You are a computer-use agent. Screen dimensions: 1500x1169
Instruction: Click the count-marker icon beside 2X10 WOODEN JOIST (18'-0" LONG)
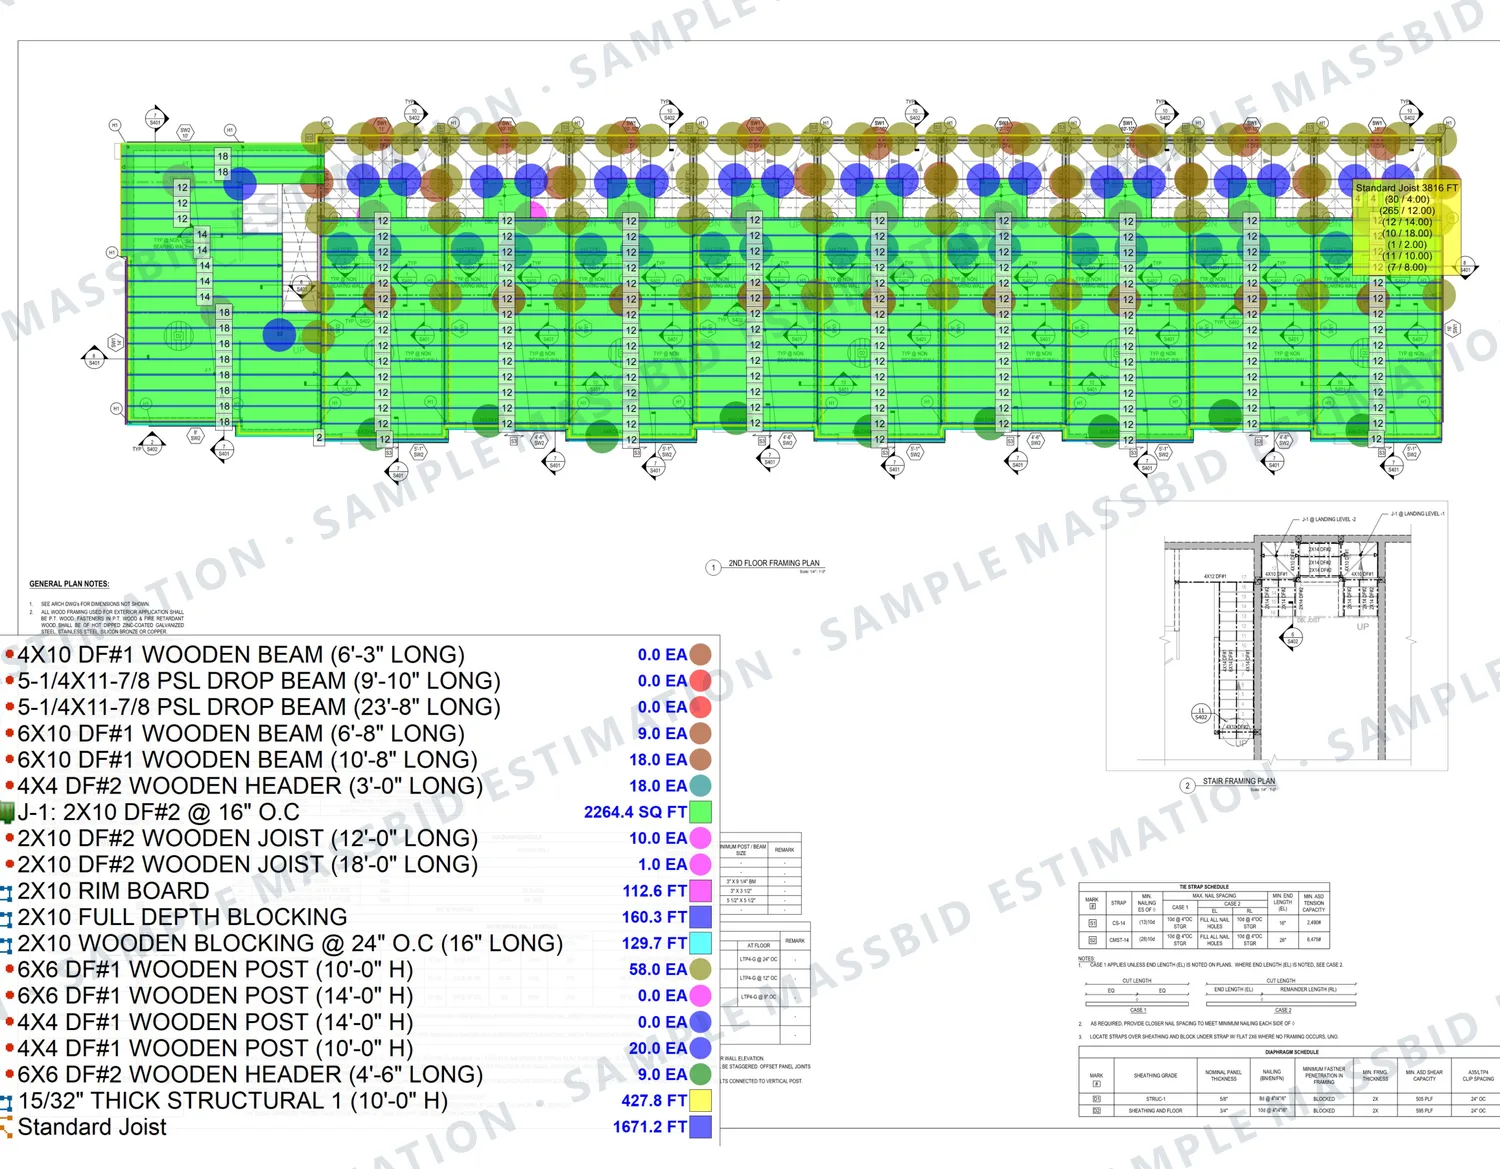pos(9,865)
